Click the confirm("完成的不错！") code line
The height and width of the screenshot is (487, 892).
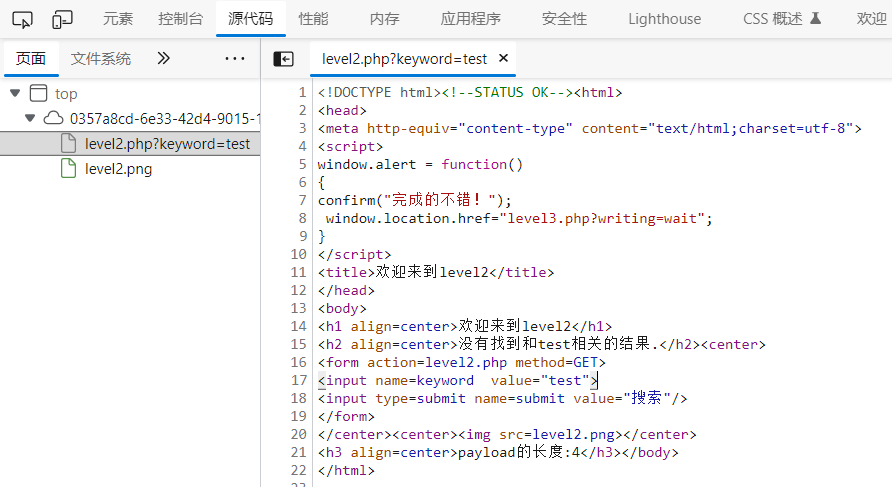(x=415, y=200)
